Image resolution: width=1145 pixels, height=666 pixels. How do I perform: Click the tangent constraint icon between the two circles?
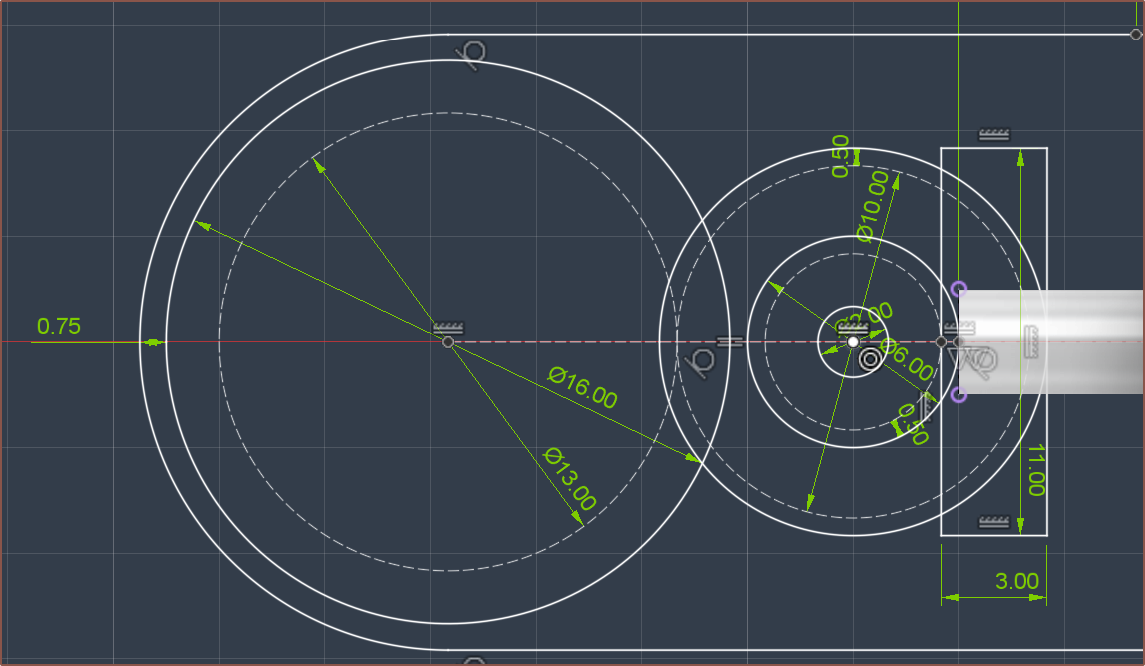pyautogui.click(x=704, y=359)
